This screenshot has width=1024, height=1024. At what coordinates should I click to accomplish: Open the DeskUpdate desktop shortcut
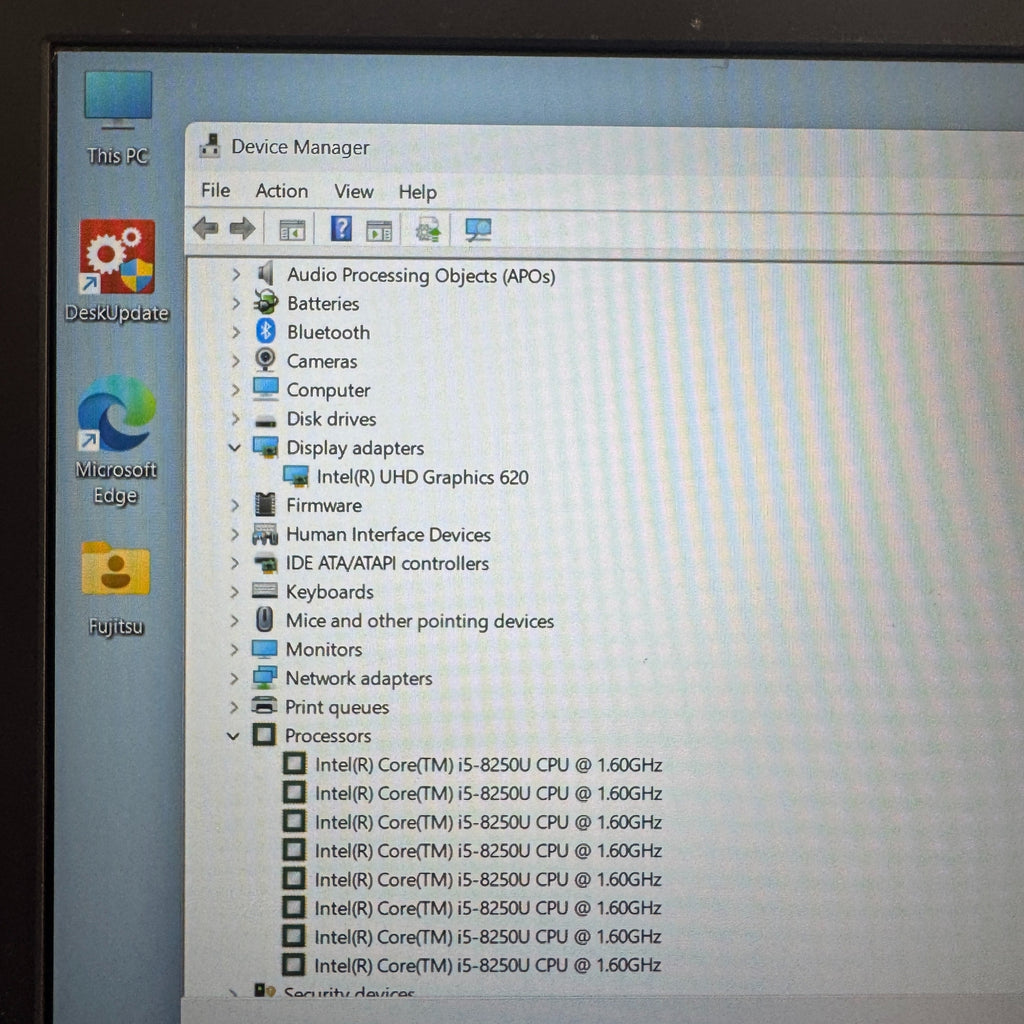point(117,258)
